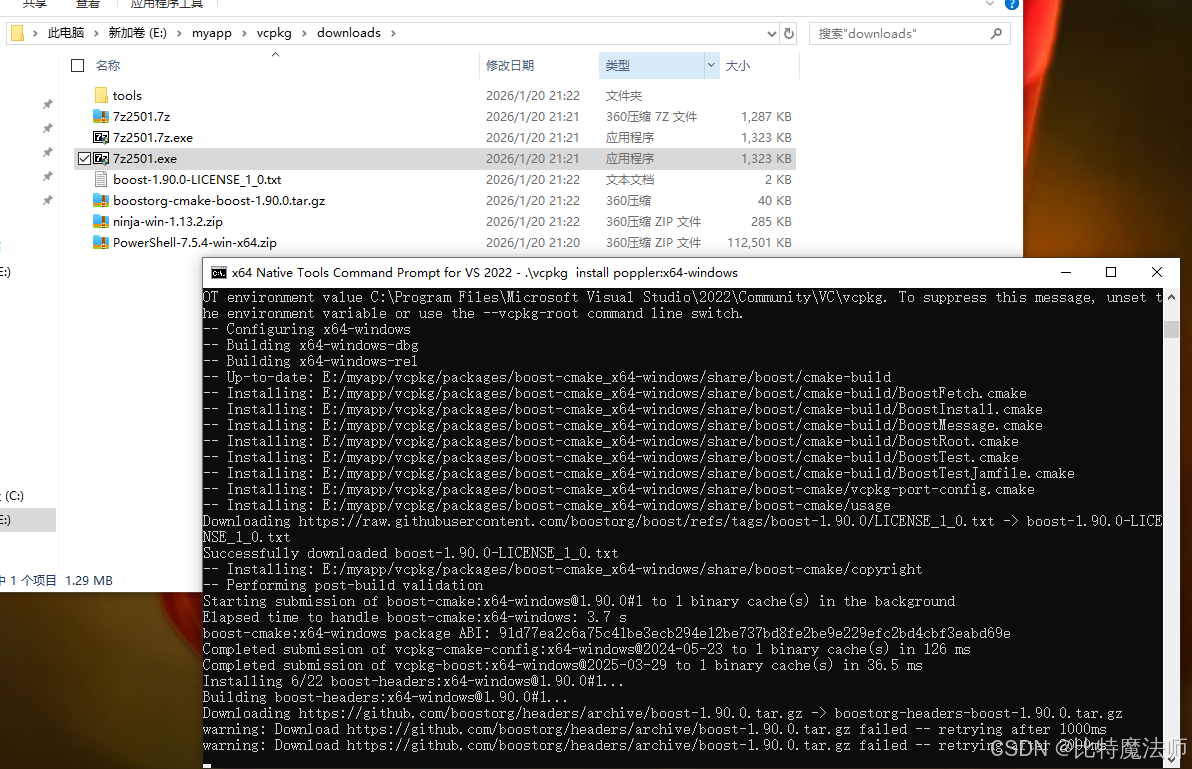Click the console vertical scrollbar thumb
The height and width of the screenshot is (769, 1192).
[x=1171, y=329]
